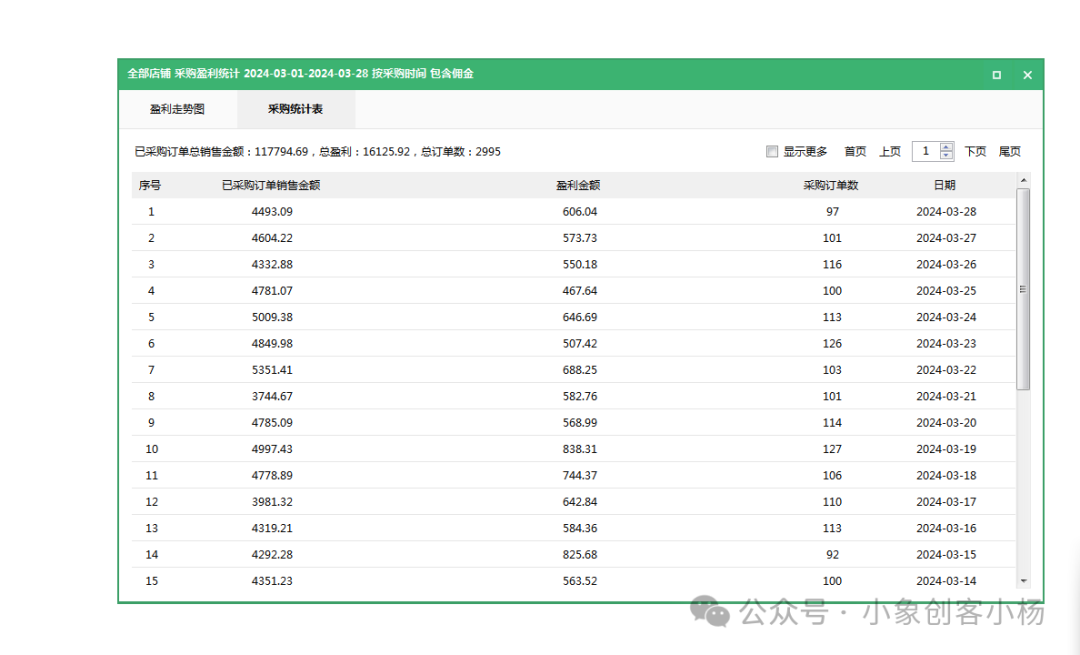Screen dimensions: 1080x655
Task: Sort by 日期 column header
Action: 945,185
